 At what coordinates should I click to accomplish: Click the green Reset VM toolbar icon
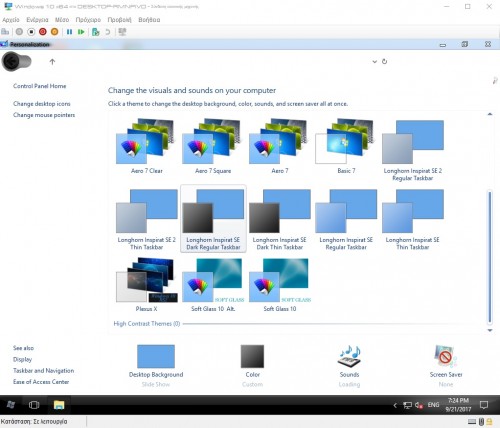81,32
